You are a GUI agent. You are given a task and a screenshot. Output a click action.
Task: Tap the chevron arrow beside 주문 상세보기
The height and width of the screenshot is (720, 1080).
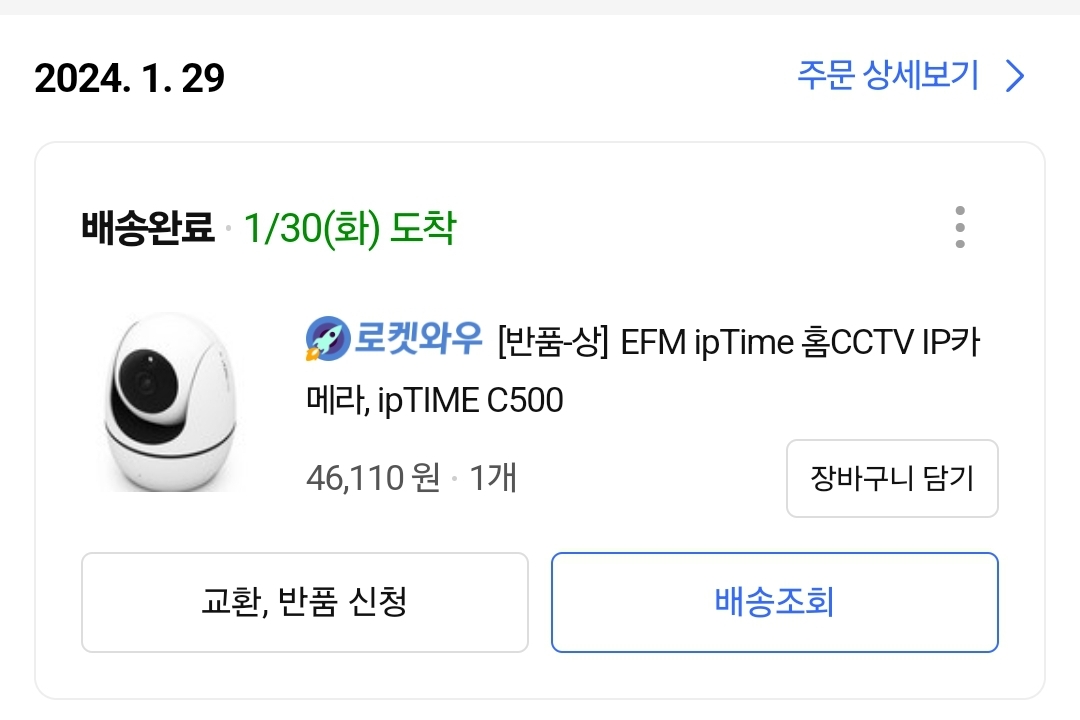pos(1015,76)
